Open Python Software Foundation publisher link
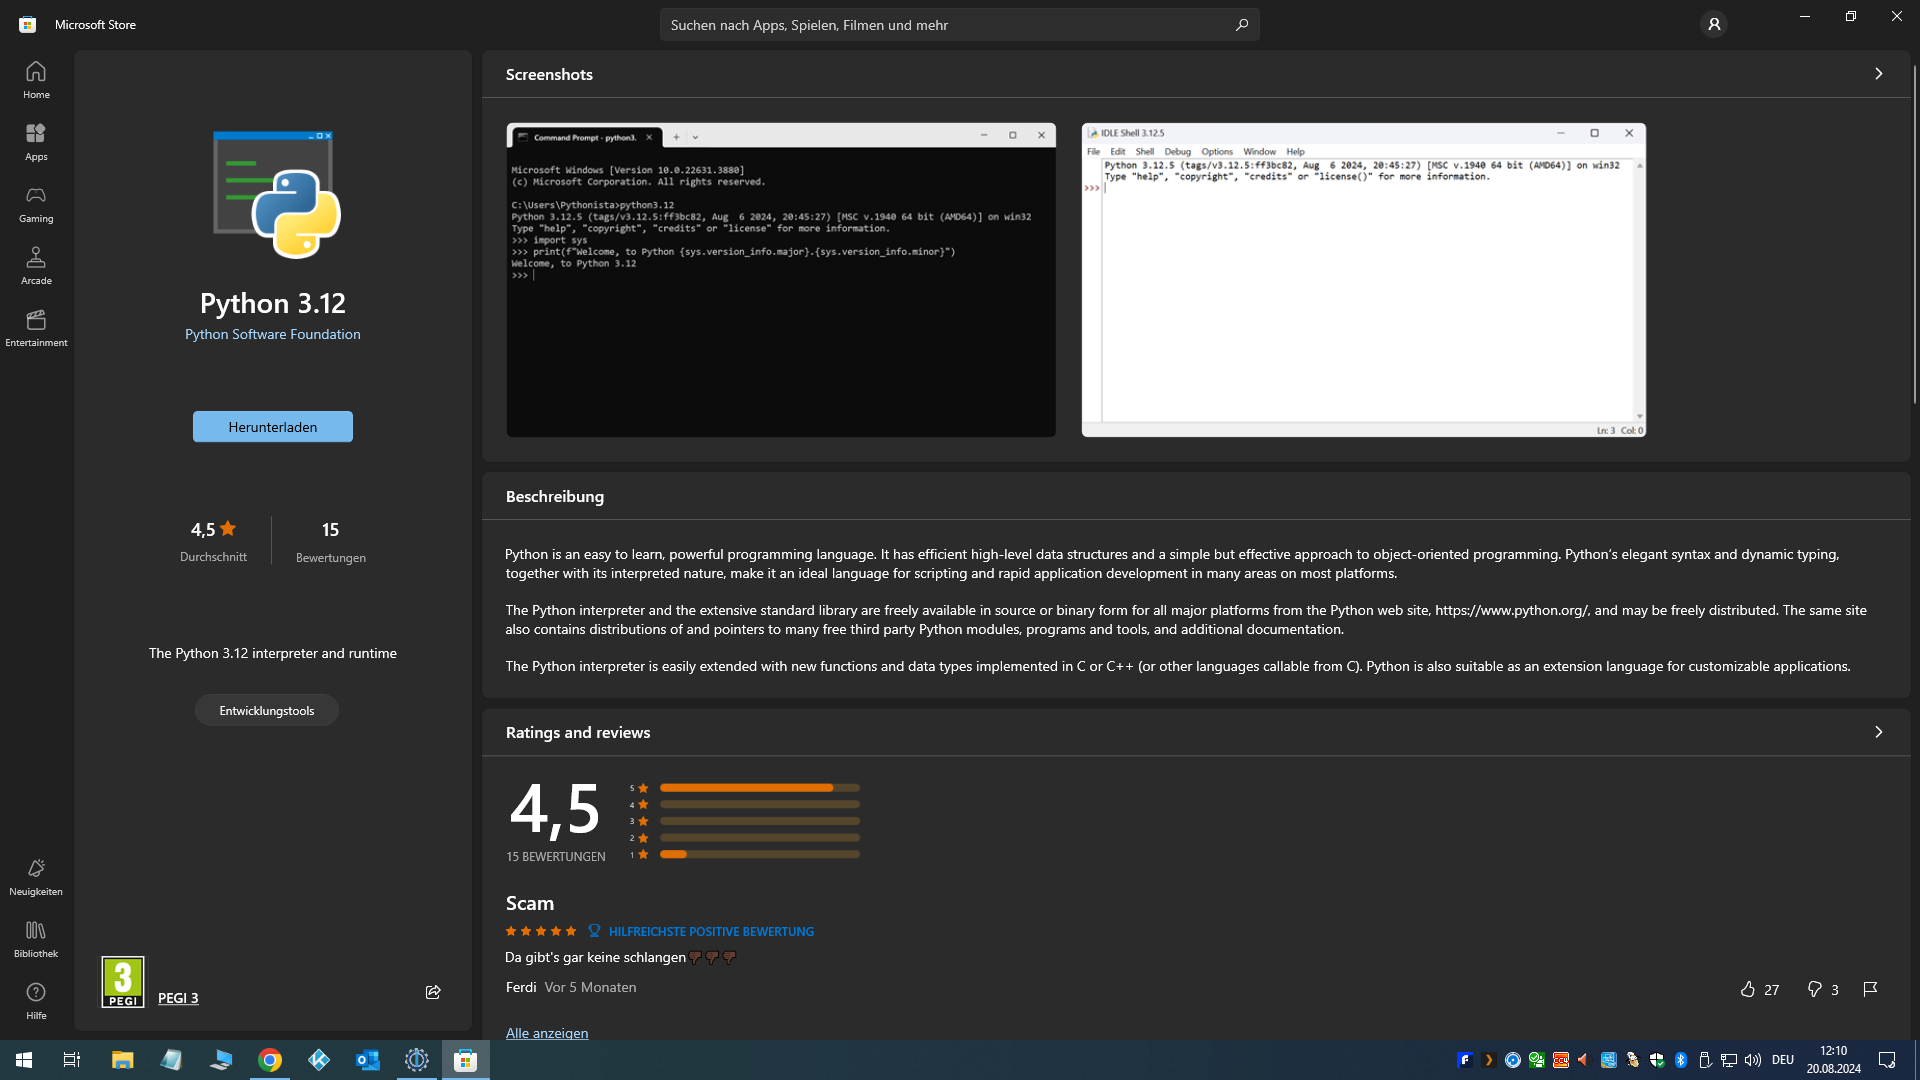 point(273,334)
